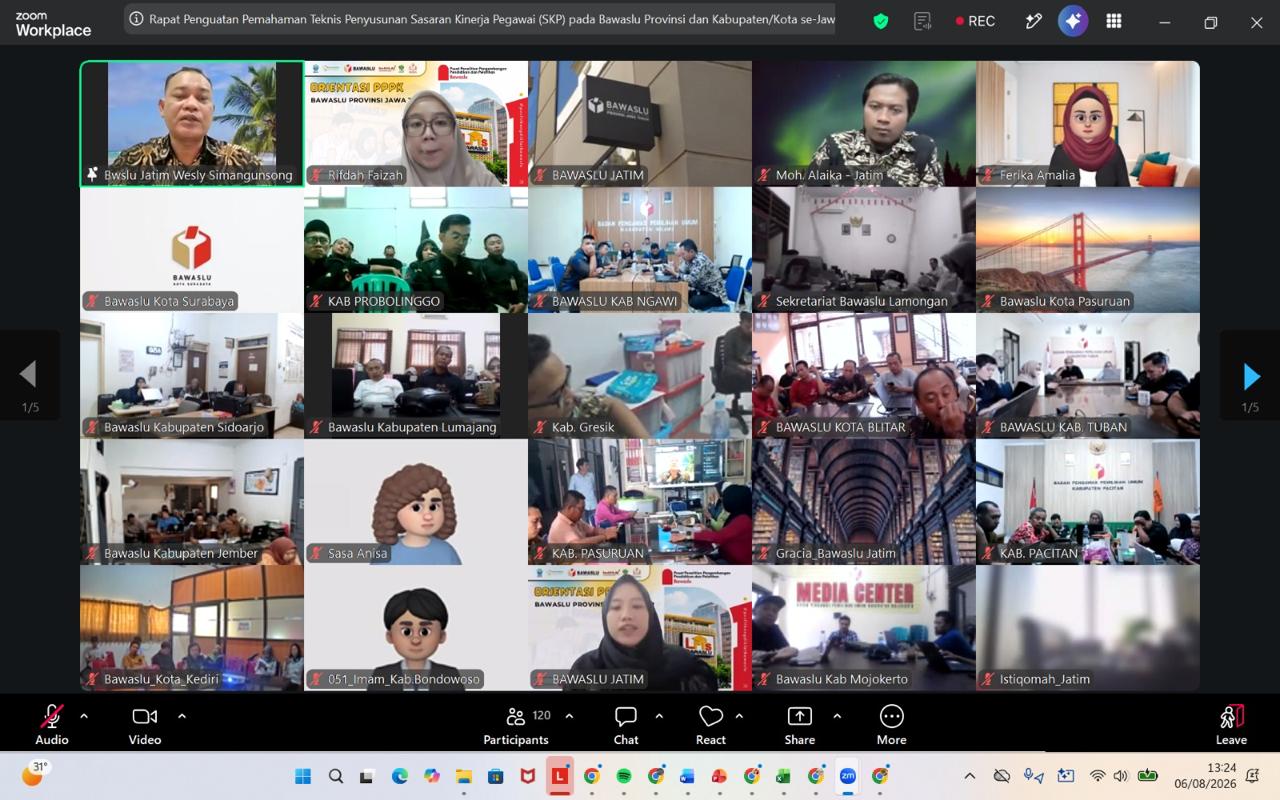Screen dimensions: 1280x800
Task: Expand caret next to Participants
Action: 569,716
